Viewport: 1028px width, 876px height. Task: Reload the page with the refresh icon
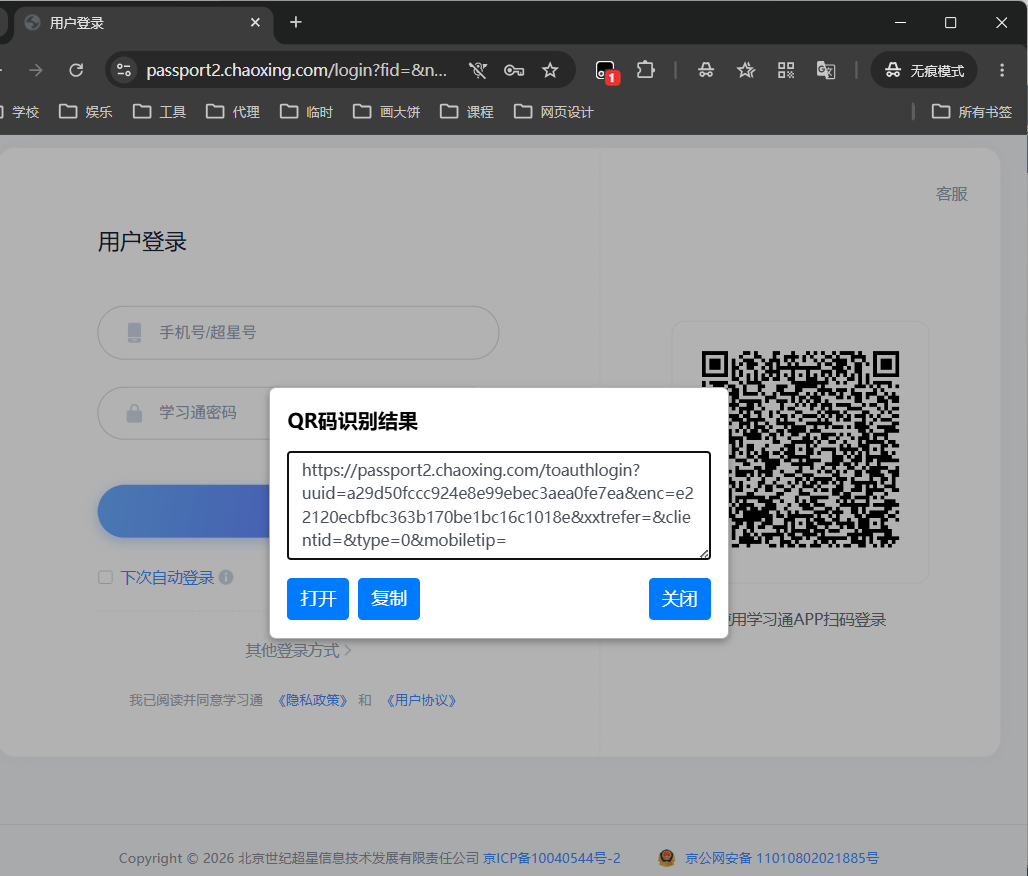point(76,70)
